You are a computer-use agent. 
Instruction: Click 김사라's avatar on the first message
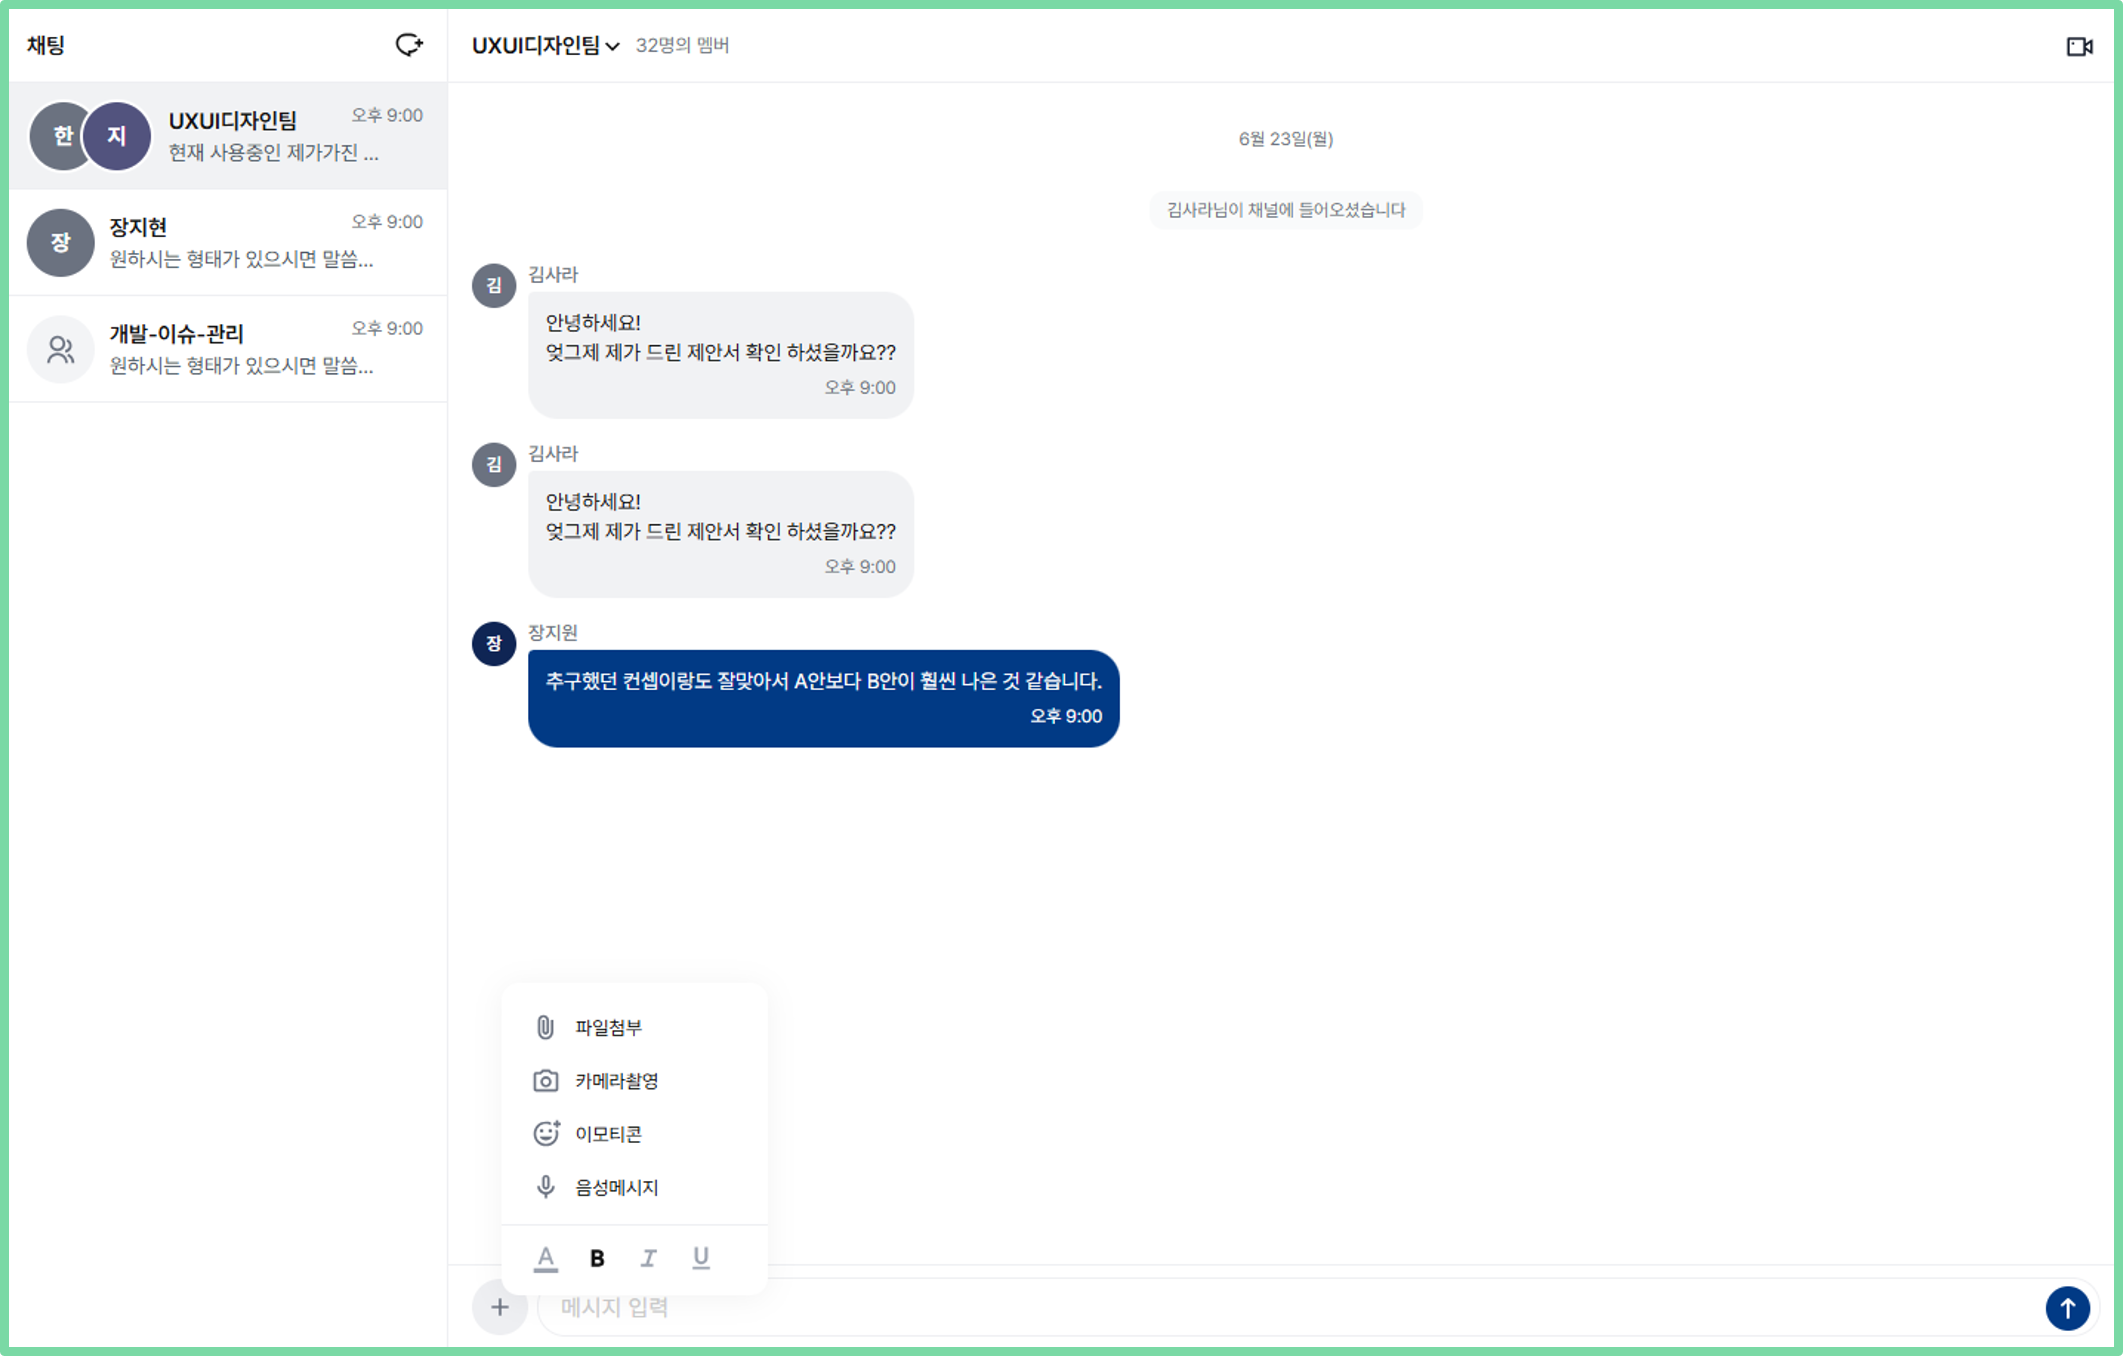[494, 285]
